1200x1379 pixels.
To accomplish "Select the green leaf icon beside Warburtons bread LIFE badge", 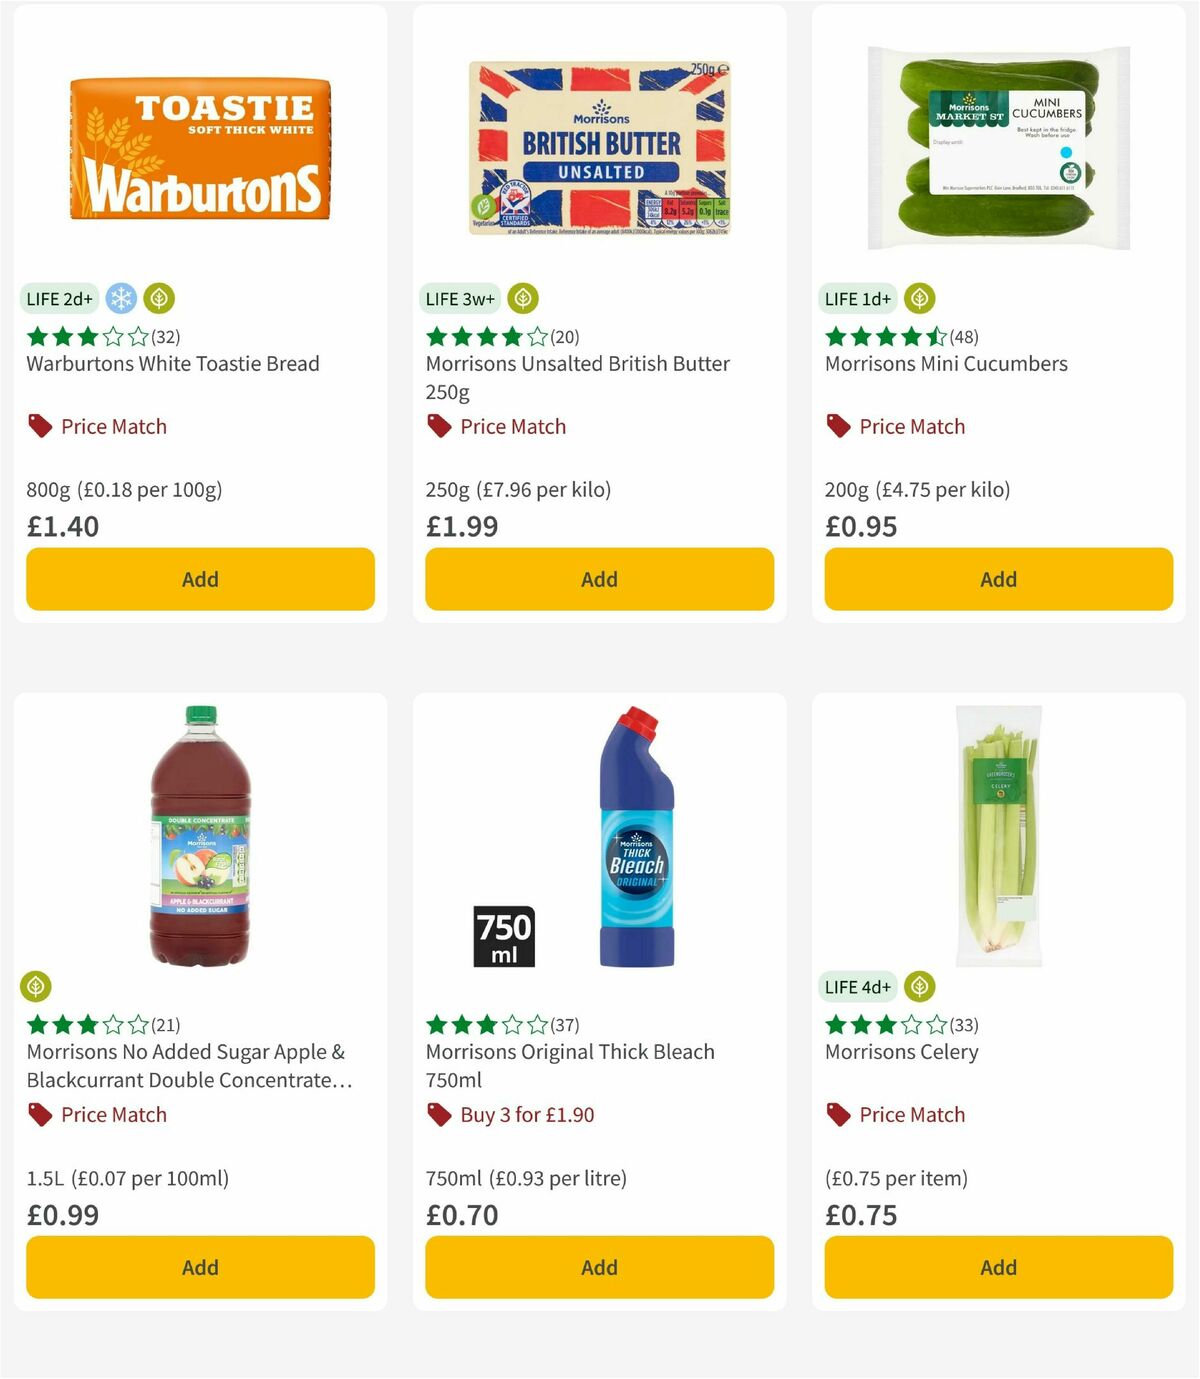I will [x=157, y=298].
